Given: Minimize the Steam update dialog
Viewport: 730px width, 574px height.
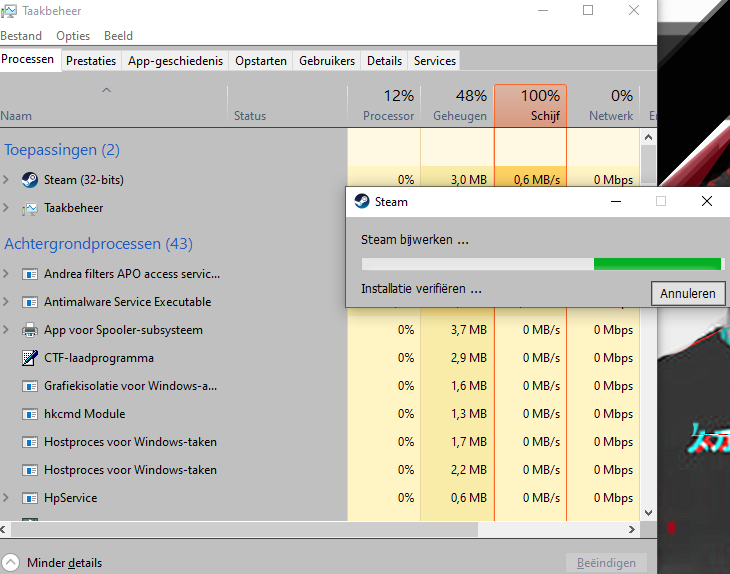Looking at the screenshot, I should coord(616,201).
